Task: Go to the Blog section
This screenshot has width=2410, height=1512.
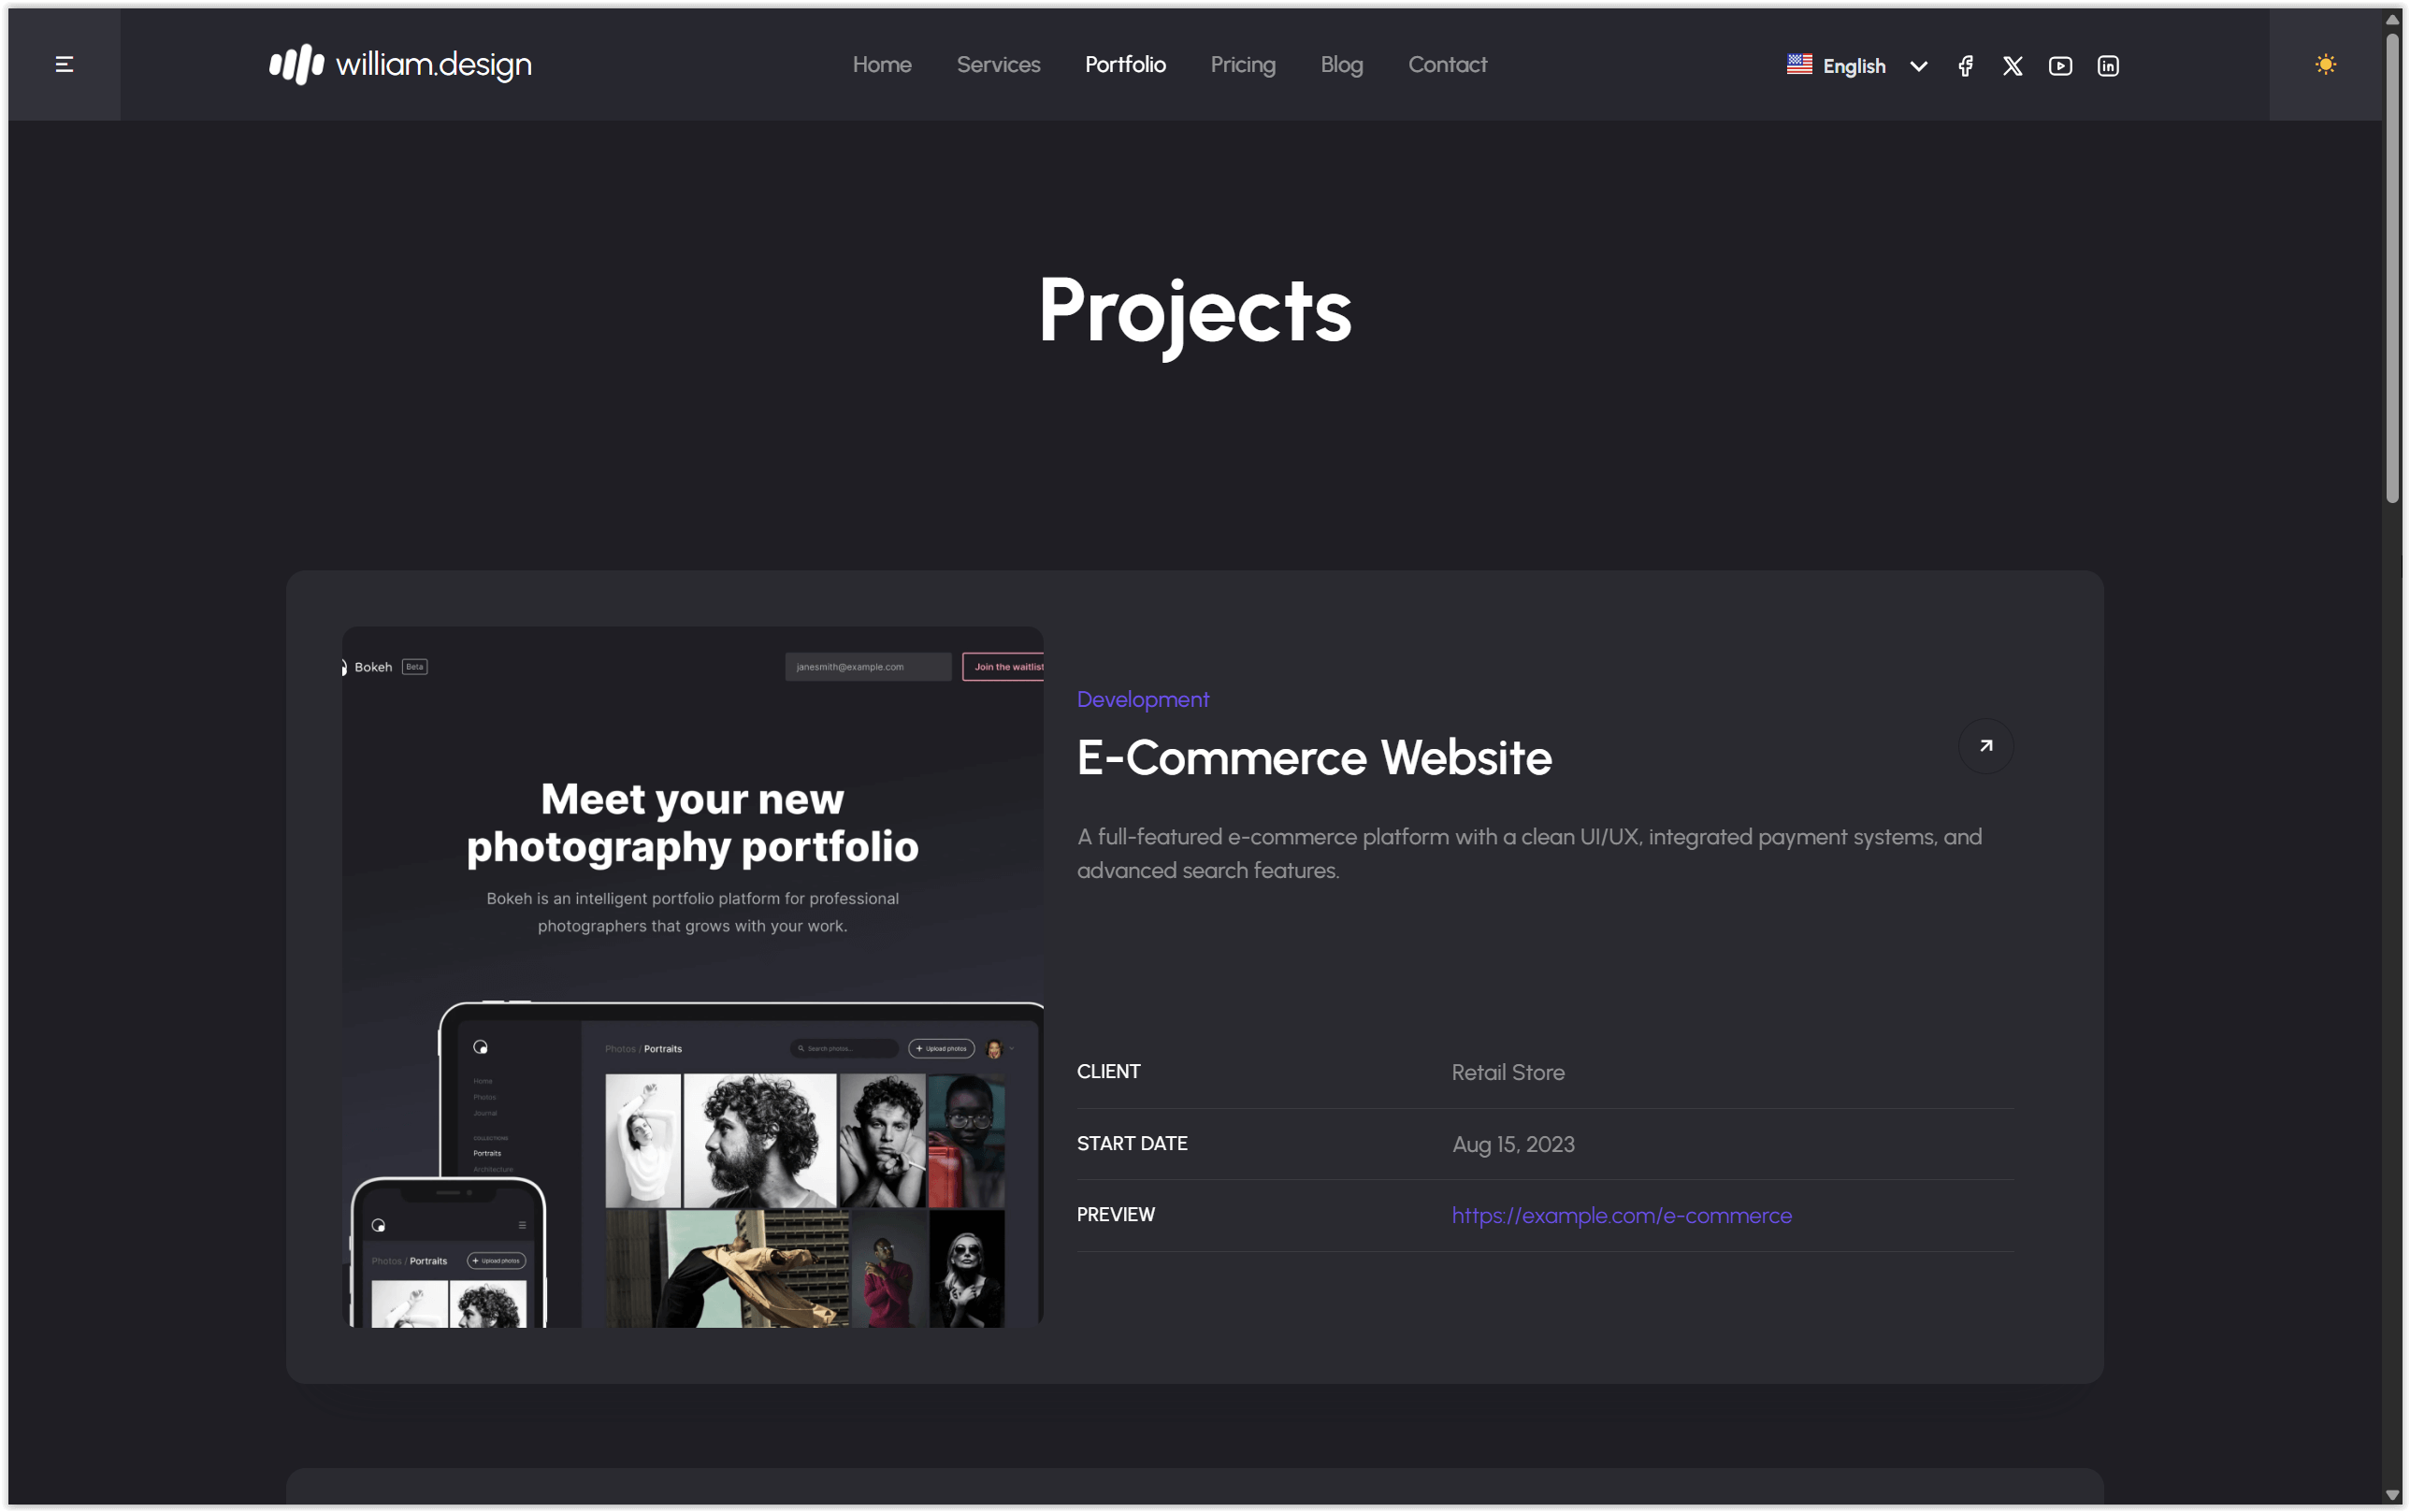Action: [x=1340, y=64]
